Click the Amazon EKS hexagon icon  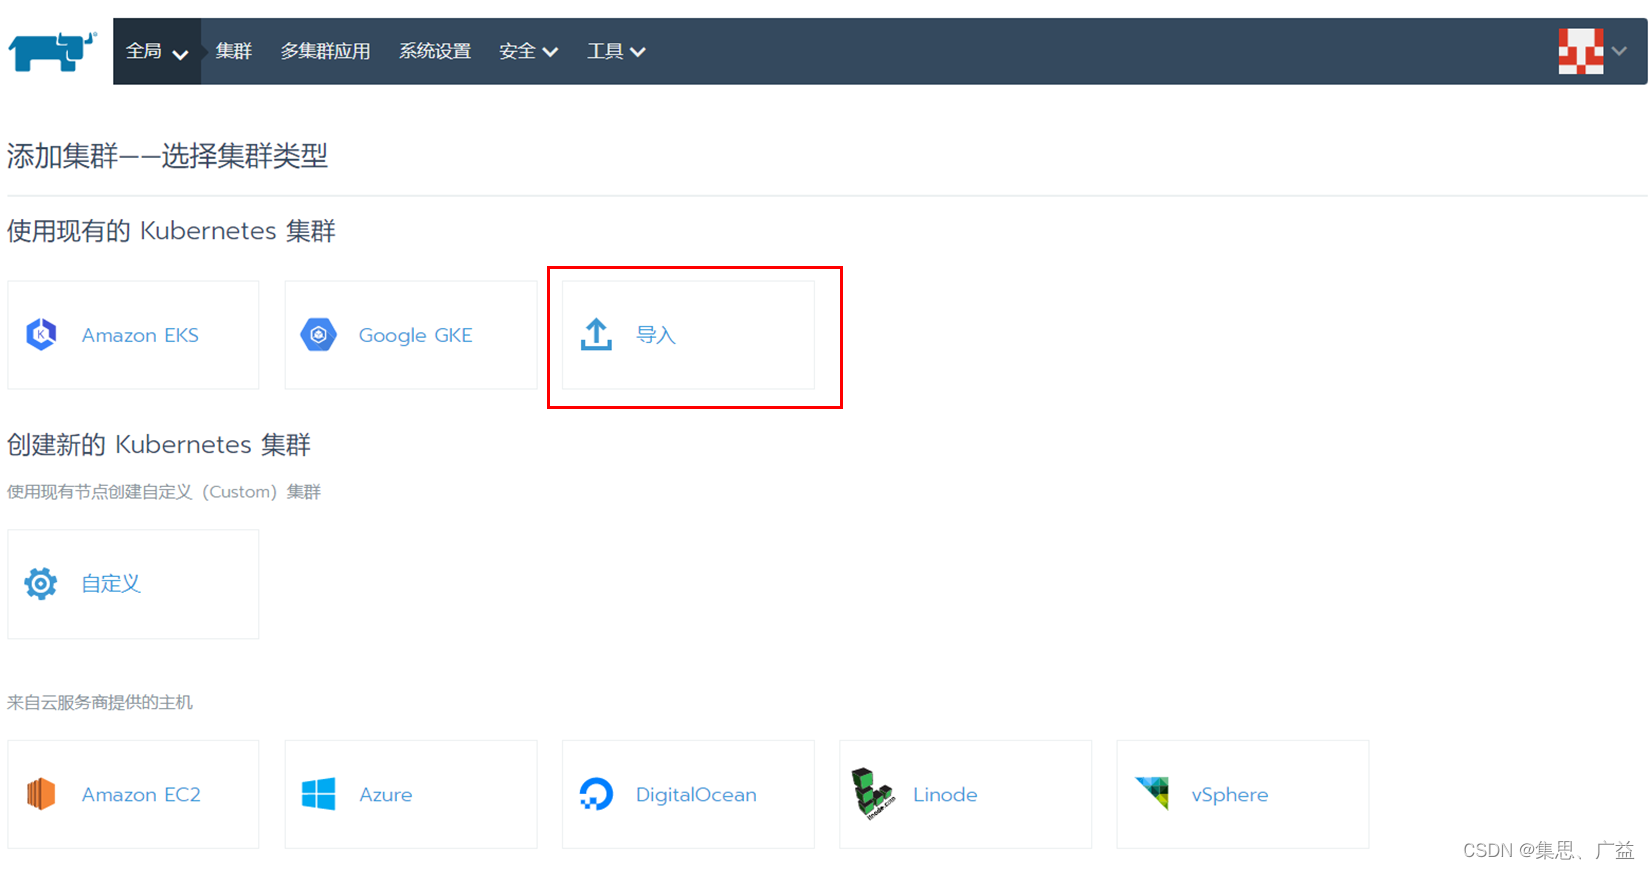point(41,334)
